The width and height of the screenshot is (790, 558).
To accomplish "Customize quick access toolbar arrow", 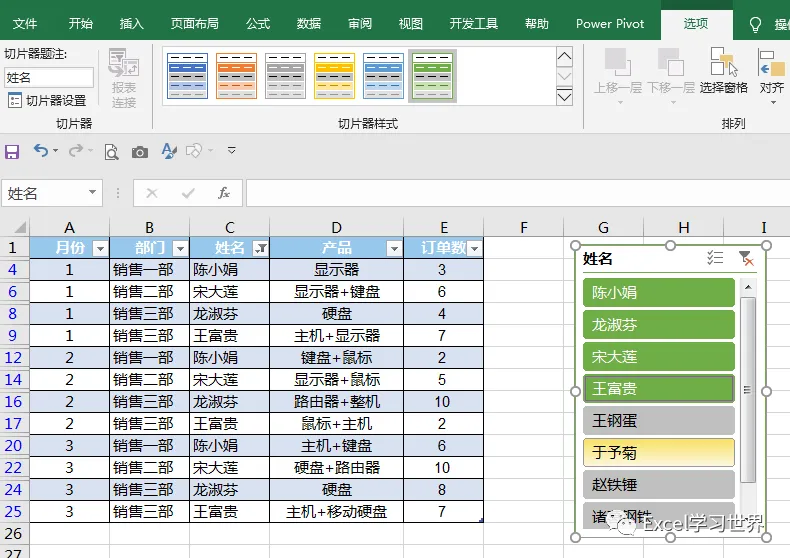I will [232, 150].
